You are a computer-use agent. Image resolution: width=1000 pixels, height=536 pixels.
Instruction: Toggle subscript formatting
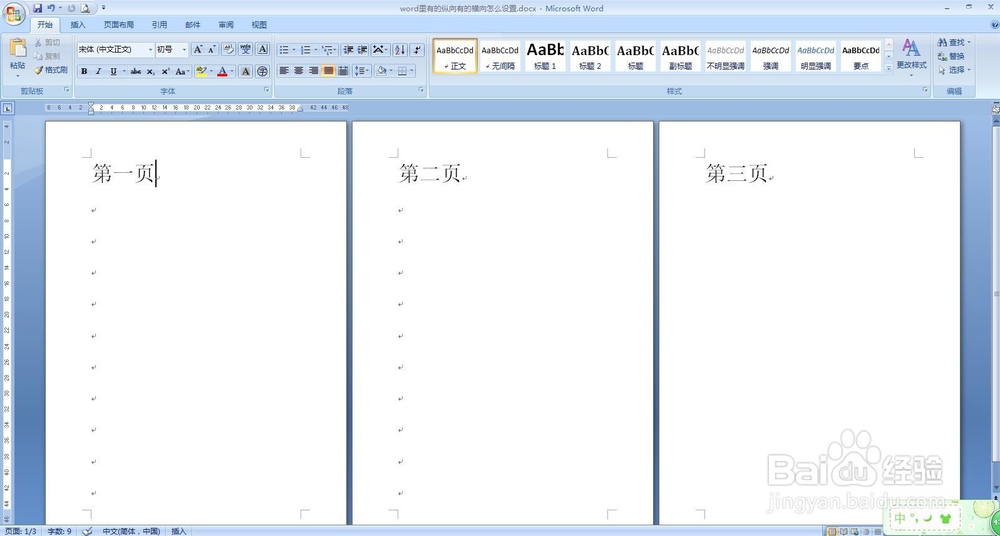point(151,71)
